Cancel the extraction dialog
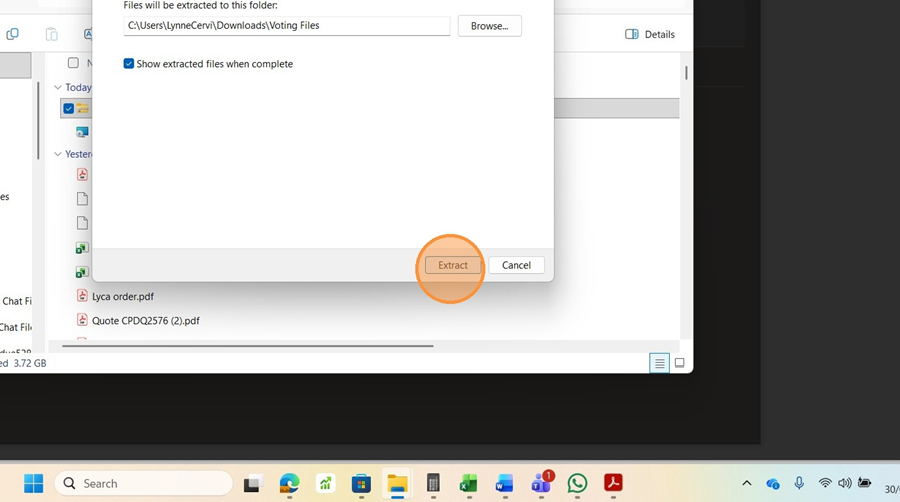 pyautogui.click(x=516, y=265)
